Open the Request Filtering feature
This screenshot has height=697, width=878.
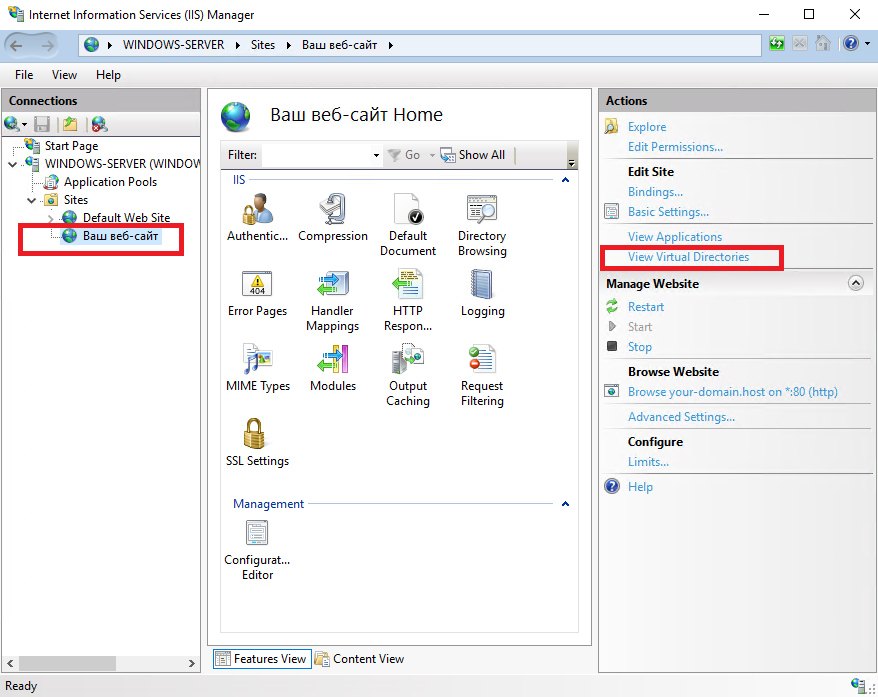[x=482, y=376]
